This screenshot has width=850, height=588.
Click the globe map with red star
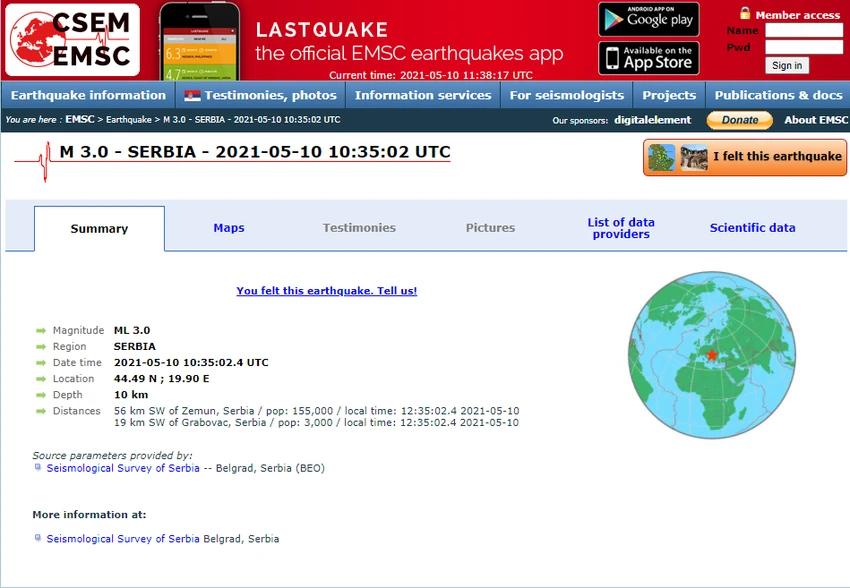[712, 355]
